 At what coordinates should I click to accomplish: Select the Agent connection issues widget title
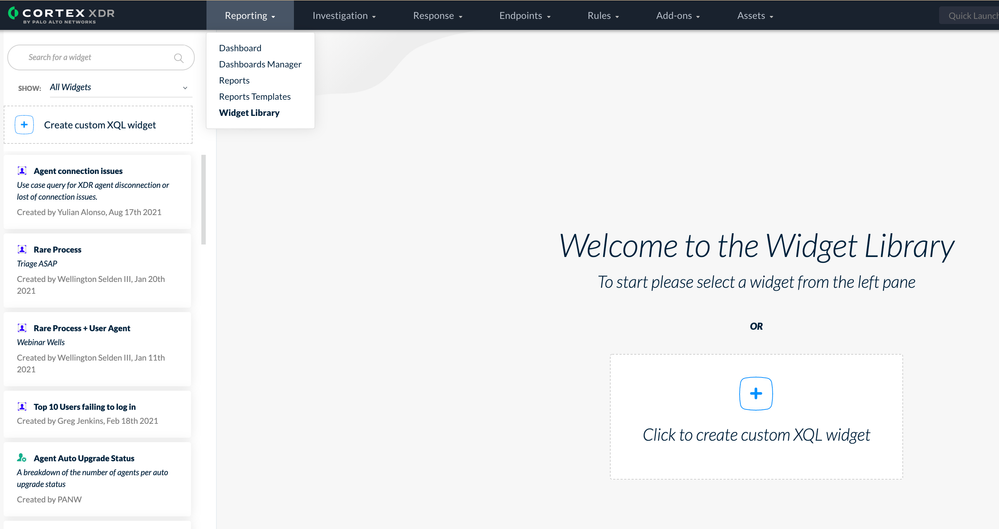tap(78, 171)
